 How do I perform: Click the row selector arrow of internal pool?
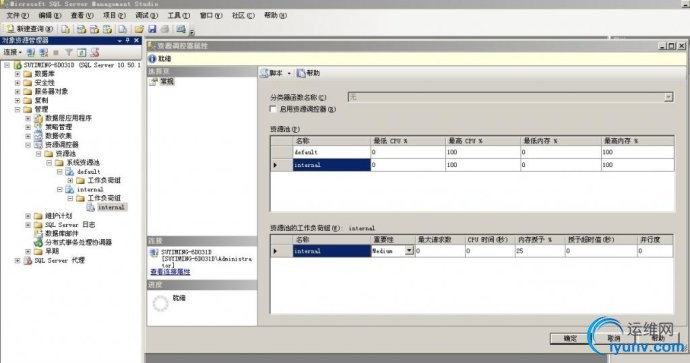click(x=281, y=165)
